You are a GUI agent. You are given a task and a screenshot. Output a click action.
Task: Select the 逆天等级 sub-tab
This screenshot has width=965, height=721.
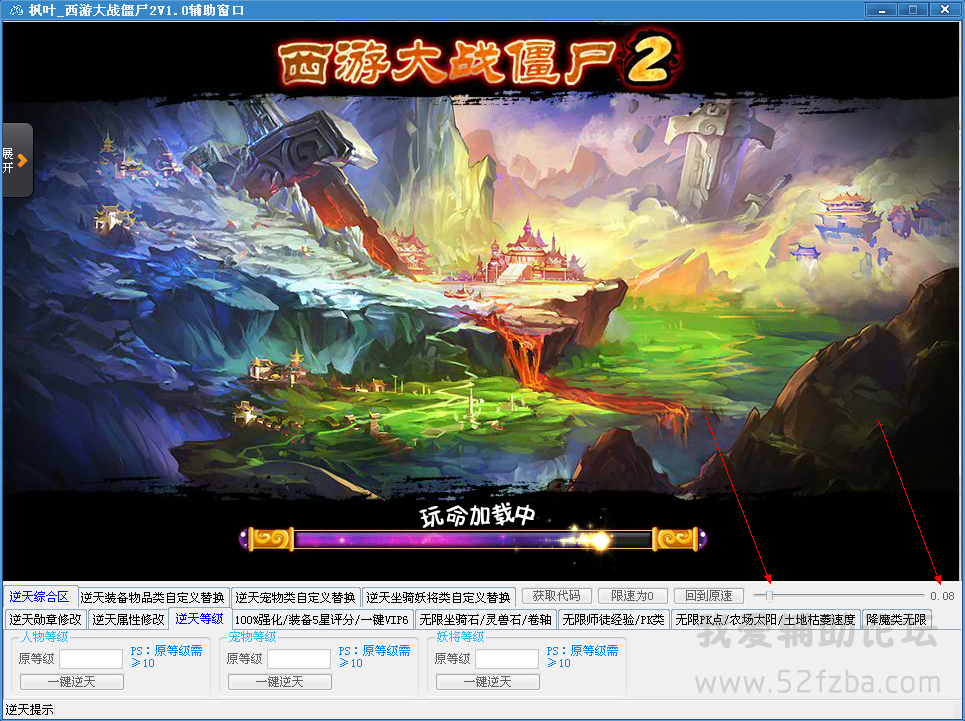tap(199, 618)
